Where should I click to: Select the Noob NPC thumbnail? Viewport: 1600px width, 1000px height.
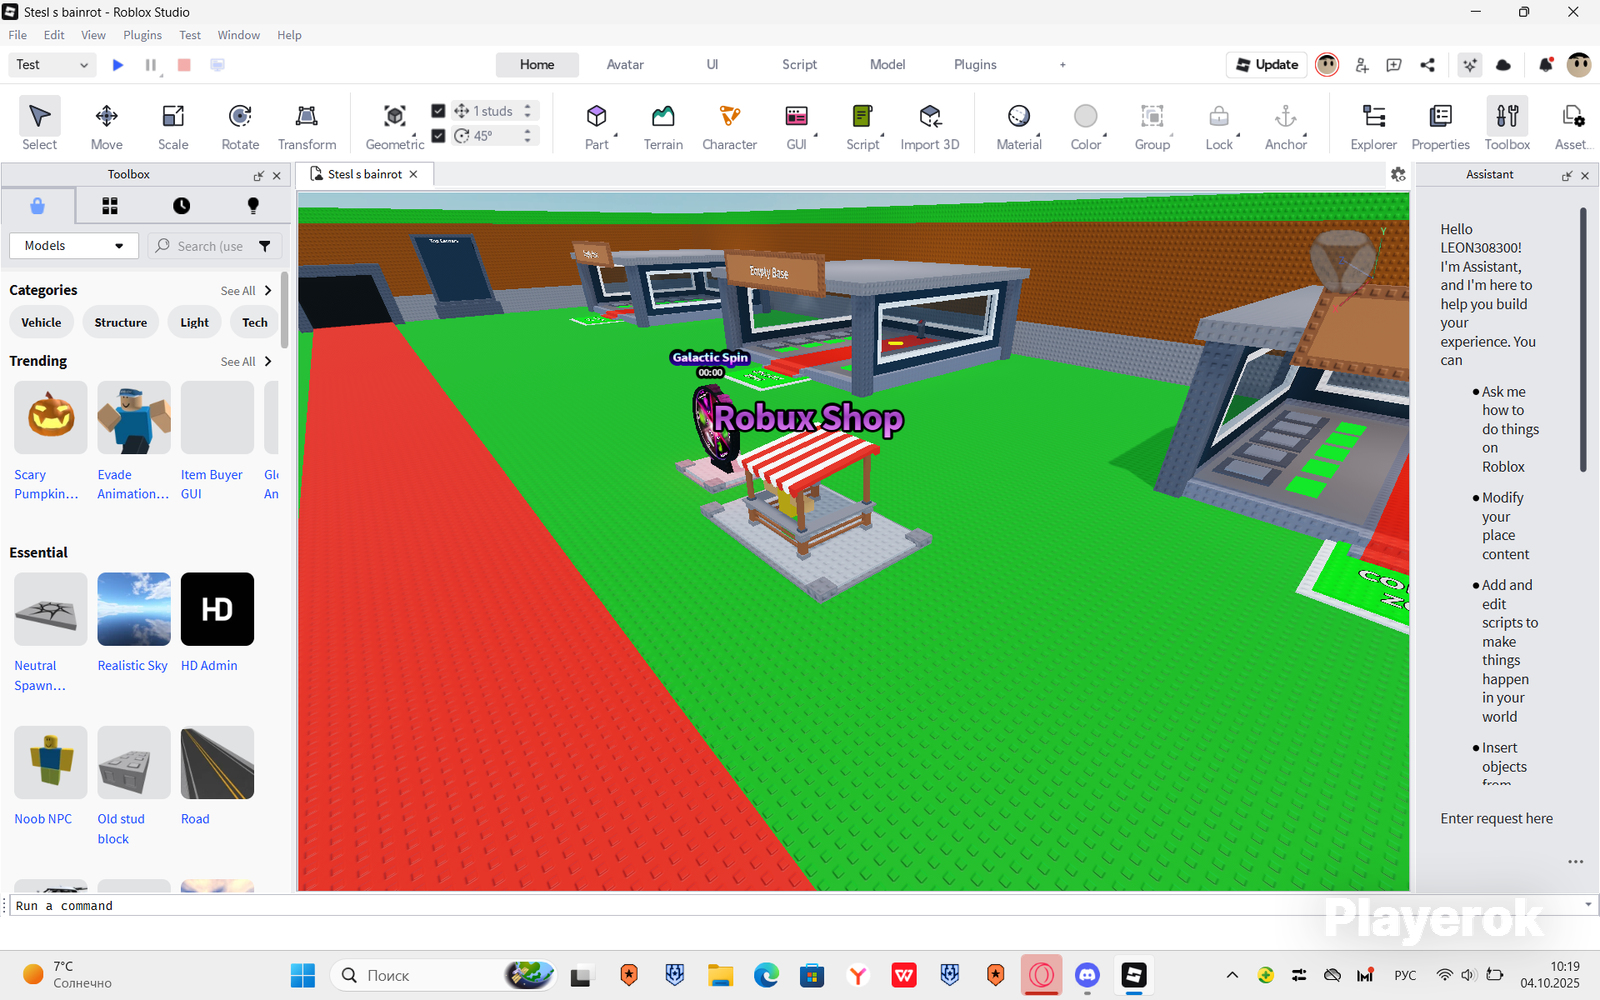click(x=51, y=762)
